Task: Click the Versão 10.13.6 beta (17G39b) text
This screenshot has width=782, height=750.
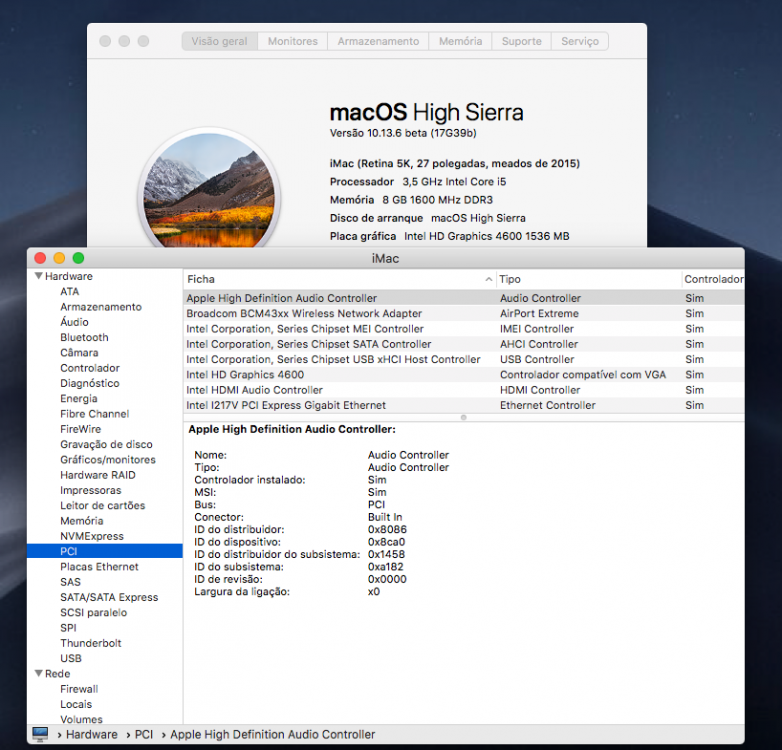Action: 403,133
